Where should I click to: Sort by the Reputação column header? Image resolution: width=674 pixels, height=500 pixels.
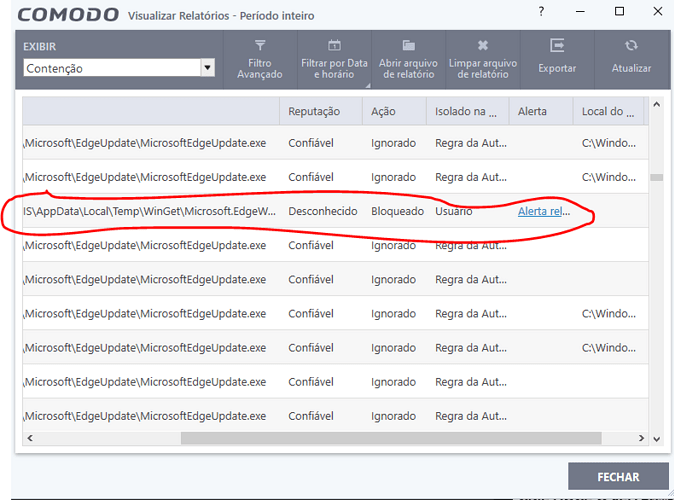[x=314, y=111]
